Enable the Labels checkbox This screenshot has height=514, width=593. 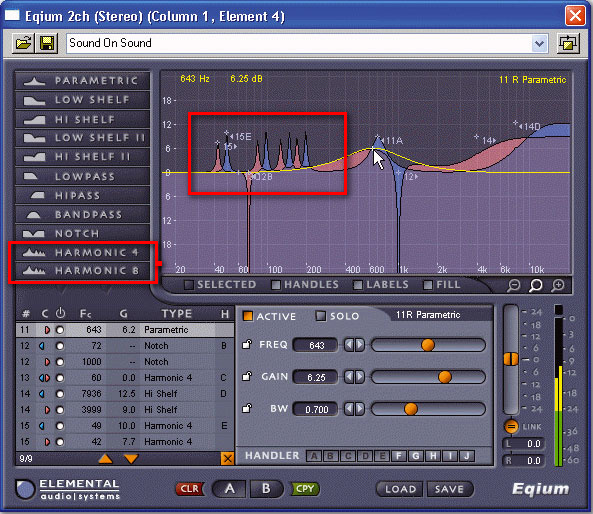(358, 285)
